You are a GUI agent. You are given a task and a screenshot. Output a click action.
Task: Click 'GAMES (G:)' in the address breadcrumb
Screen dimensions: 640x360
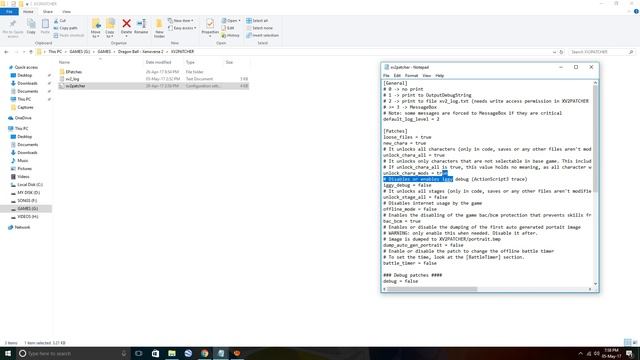80,52
